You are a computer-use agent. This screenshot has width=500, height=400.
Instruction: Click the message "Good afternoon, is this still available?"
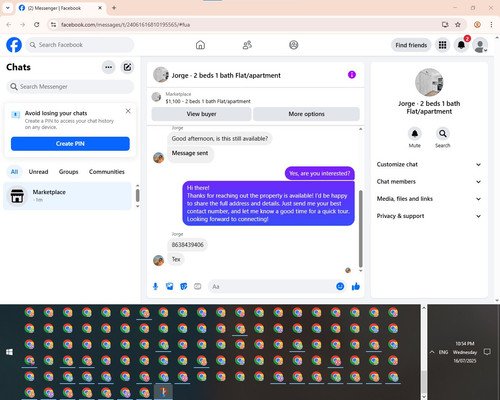[x=220, y=139]
